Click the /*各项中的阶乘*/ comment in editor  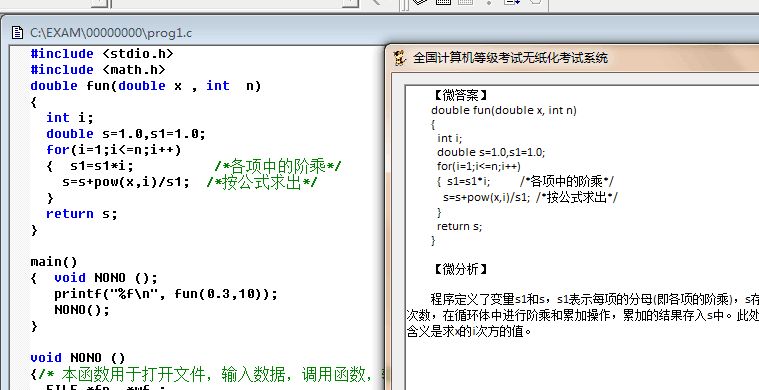pyautogui.click(x=278, y=166)
